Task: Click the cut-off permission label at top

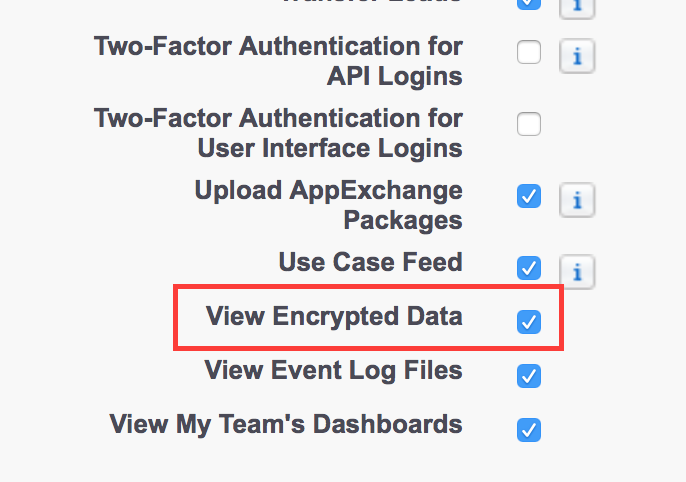Action: coord(371,1)
